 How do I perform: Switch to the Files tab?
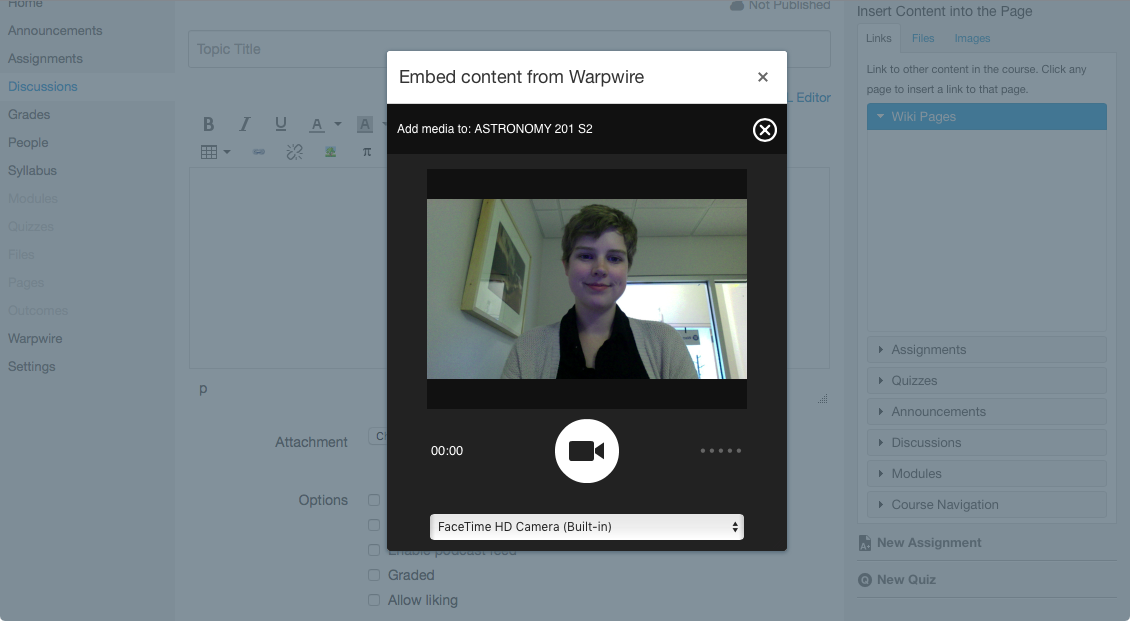(x=922, y=38)
